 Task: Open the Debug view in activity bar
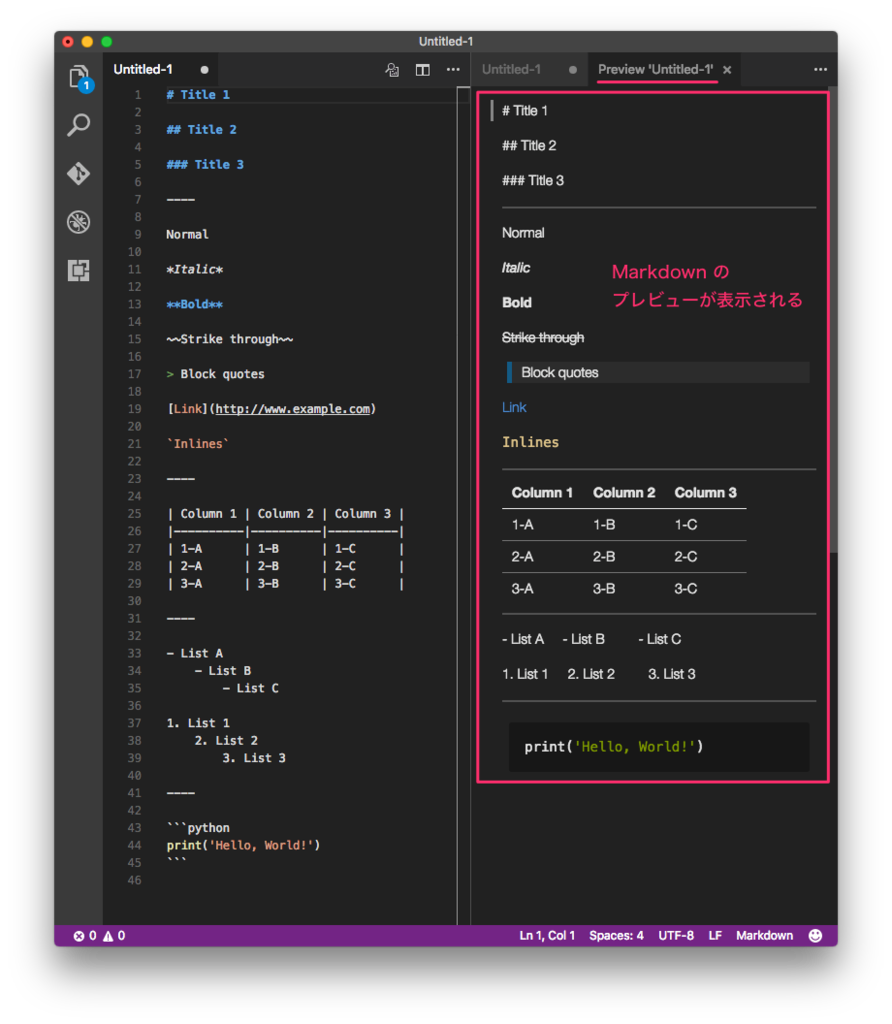click(79, 222)
